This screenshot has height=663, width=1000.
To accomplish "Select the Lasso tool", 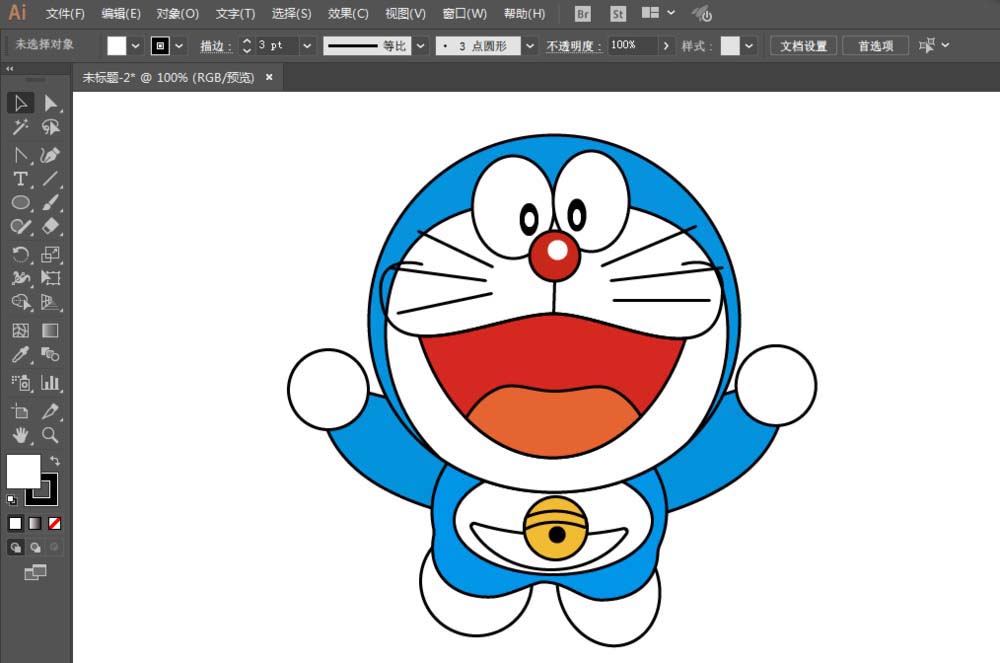I will point(50,128).
